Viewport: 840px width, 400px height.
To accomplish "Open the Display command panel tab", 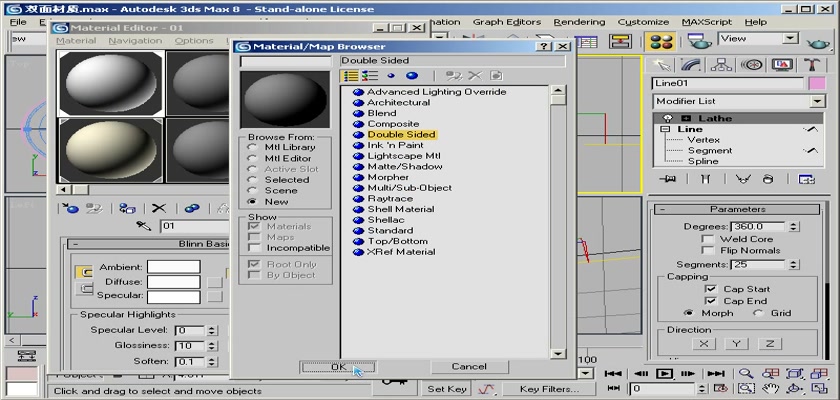I will point(782,65).
